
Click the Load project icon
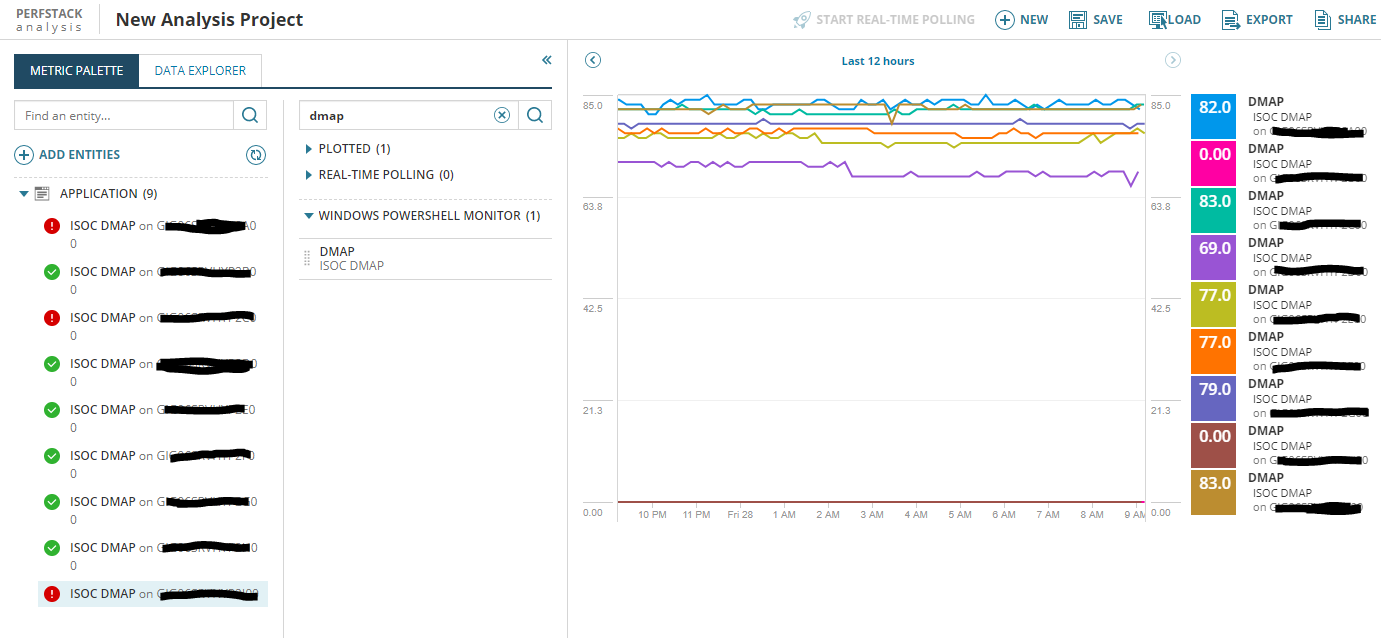pyautogui.click(x=1159, y=20)
